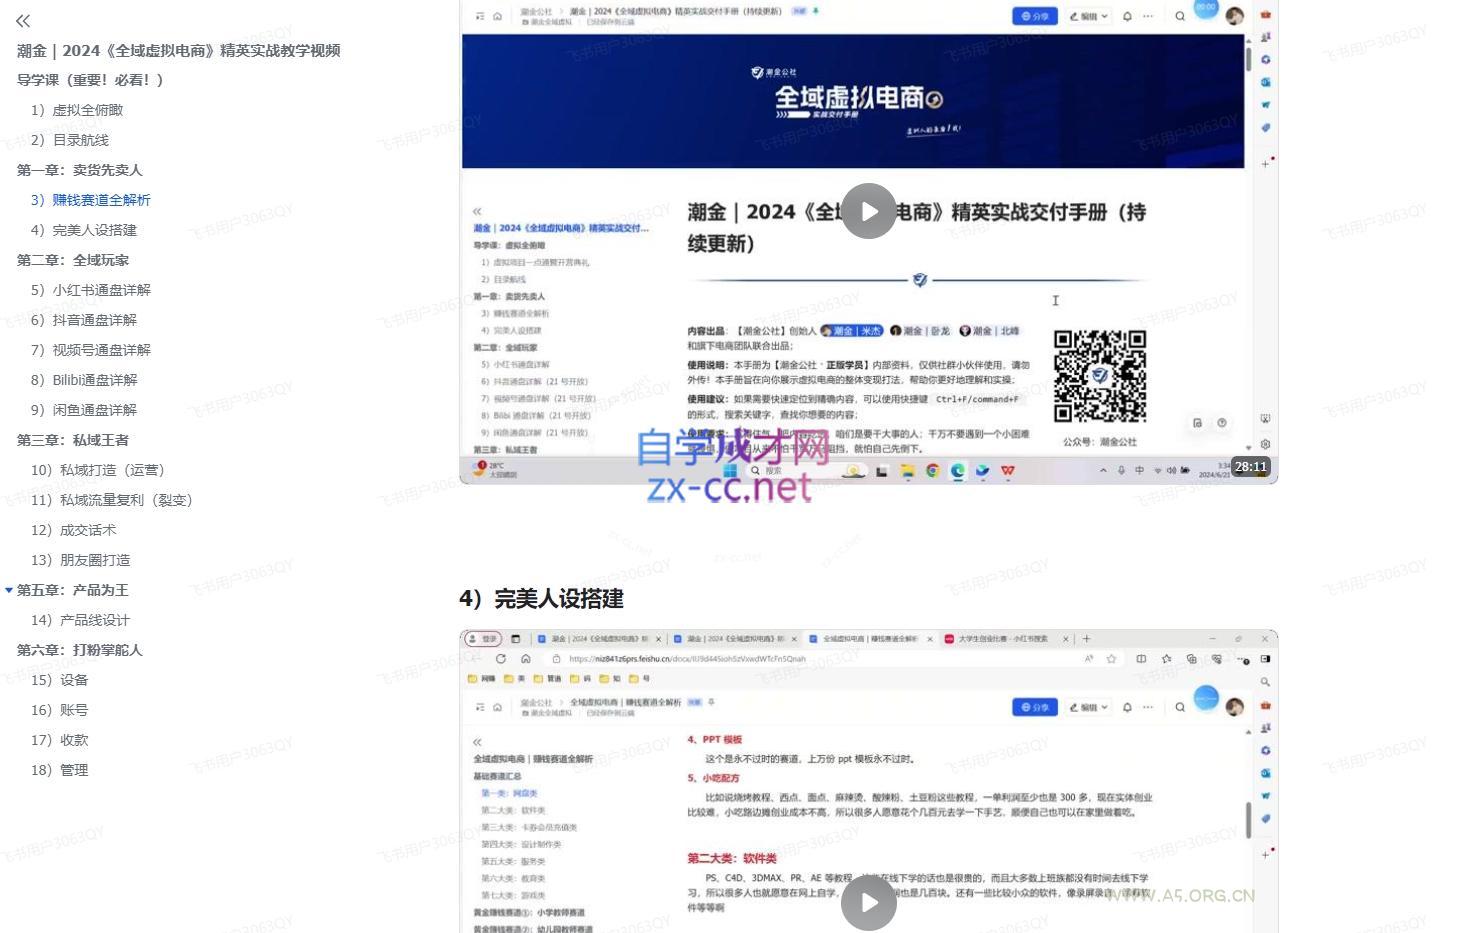The image size is (1471, 933).
Task: Click the blue 分享 (Share) button
Action: coord(1035,17)
